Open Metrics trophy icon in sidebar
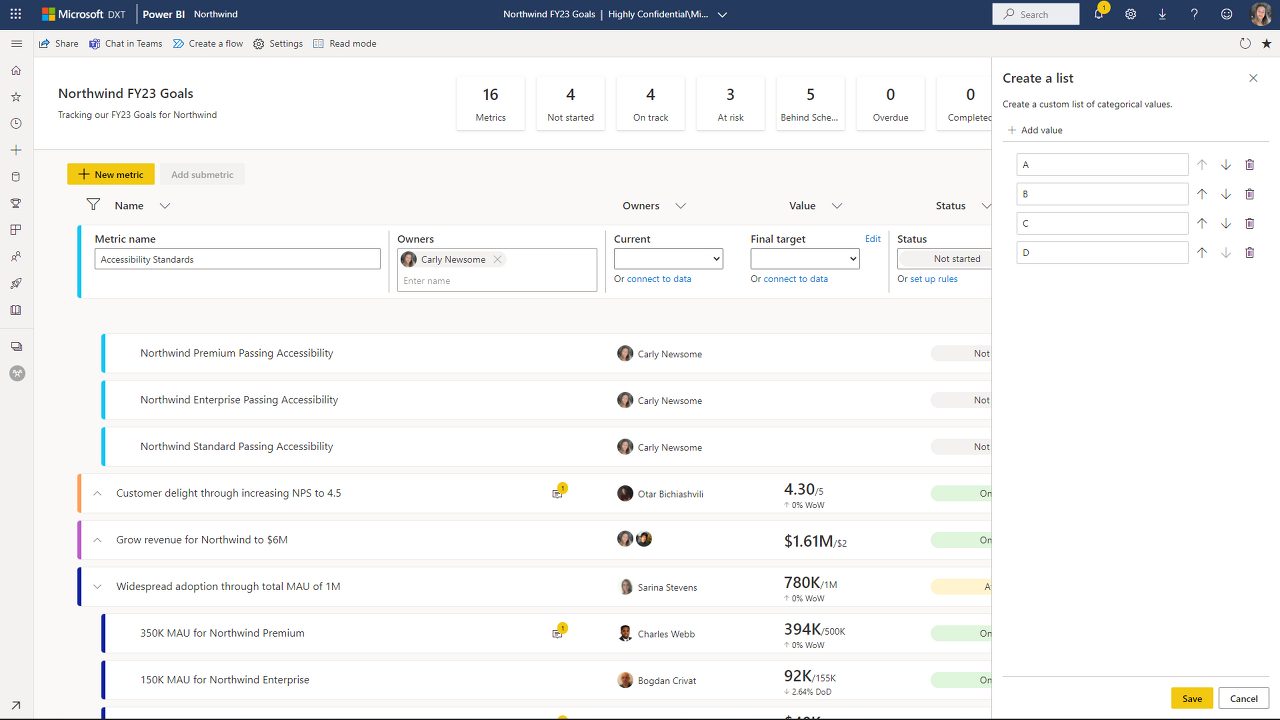The width and height of the screenshot is (1280, 720). (x=16, y=203)
